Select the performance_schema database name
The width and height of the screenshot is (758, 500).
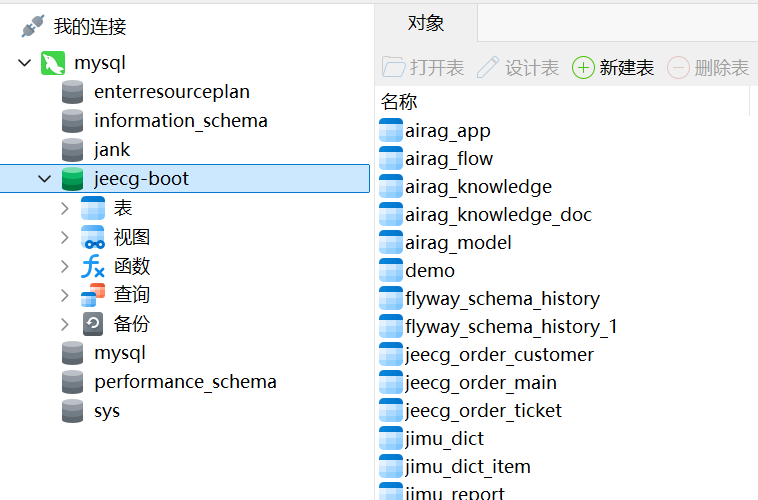tap(186, 382)
